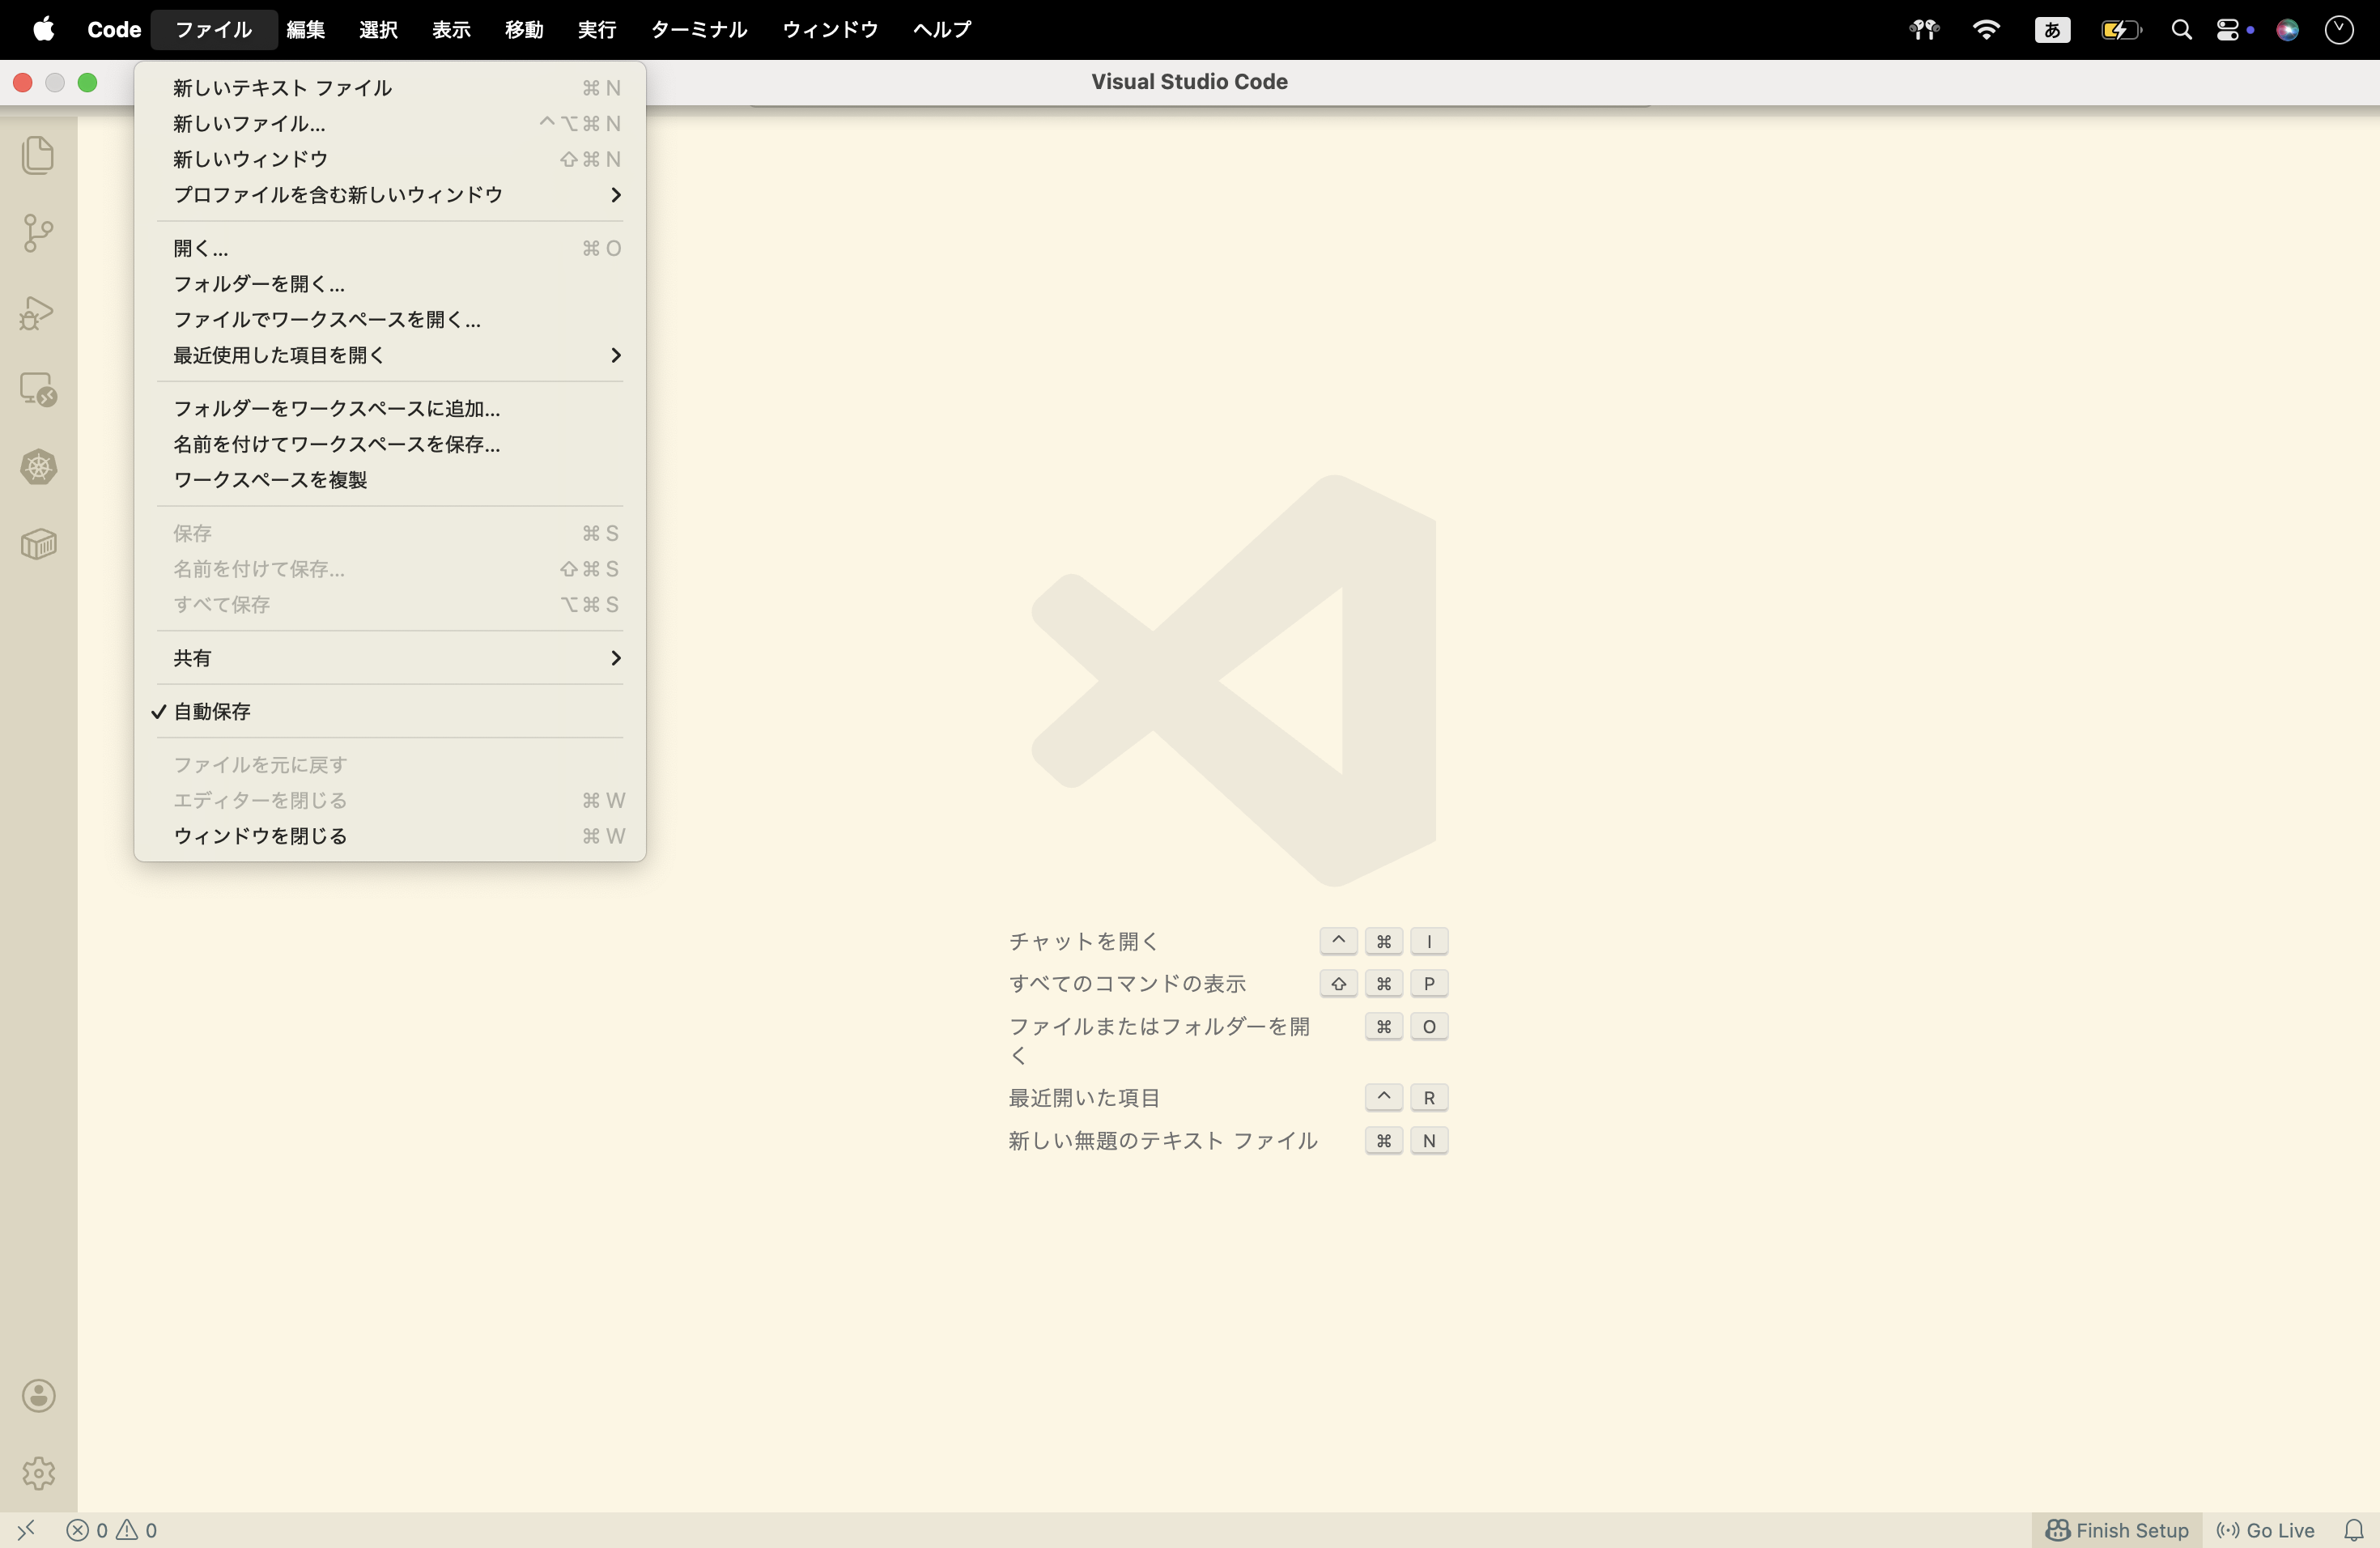The image size is (2380, 1548).
Task: Open the Run and Debug panel
Action: point(38,313)
